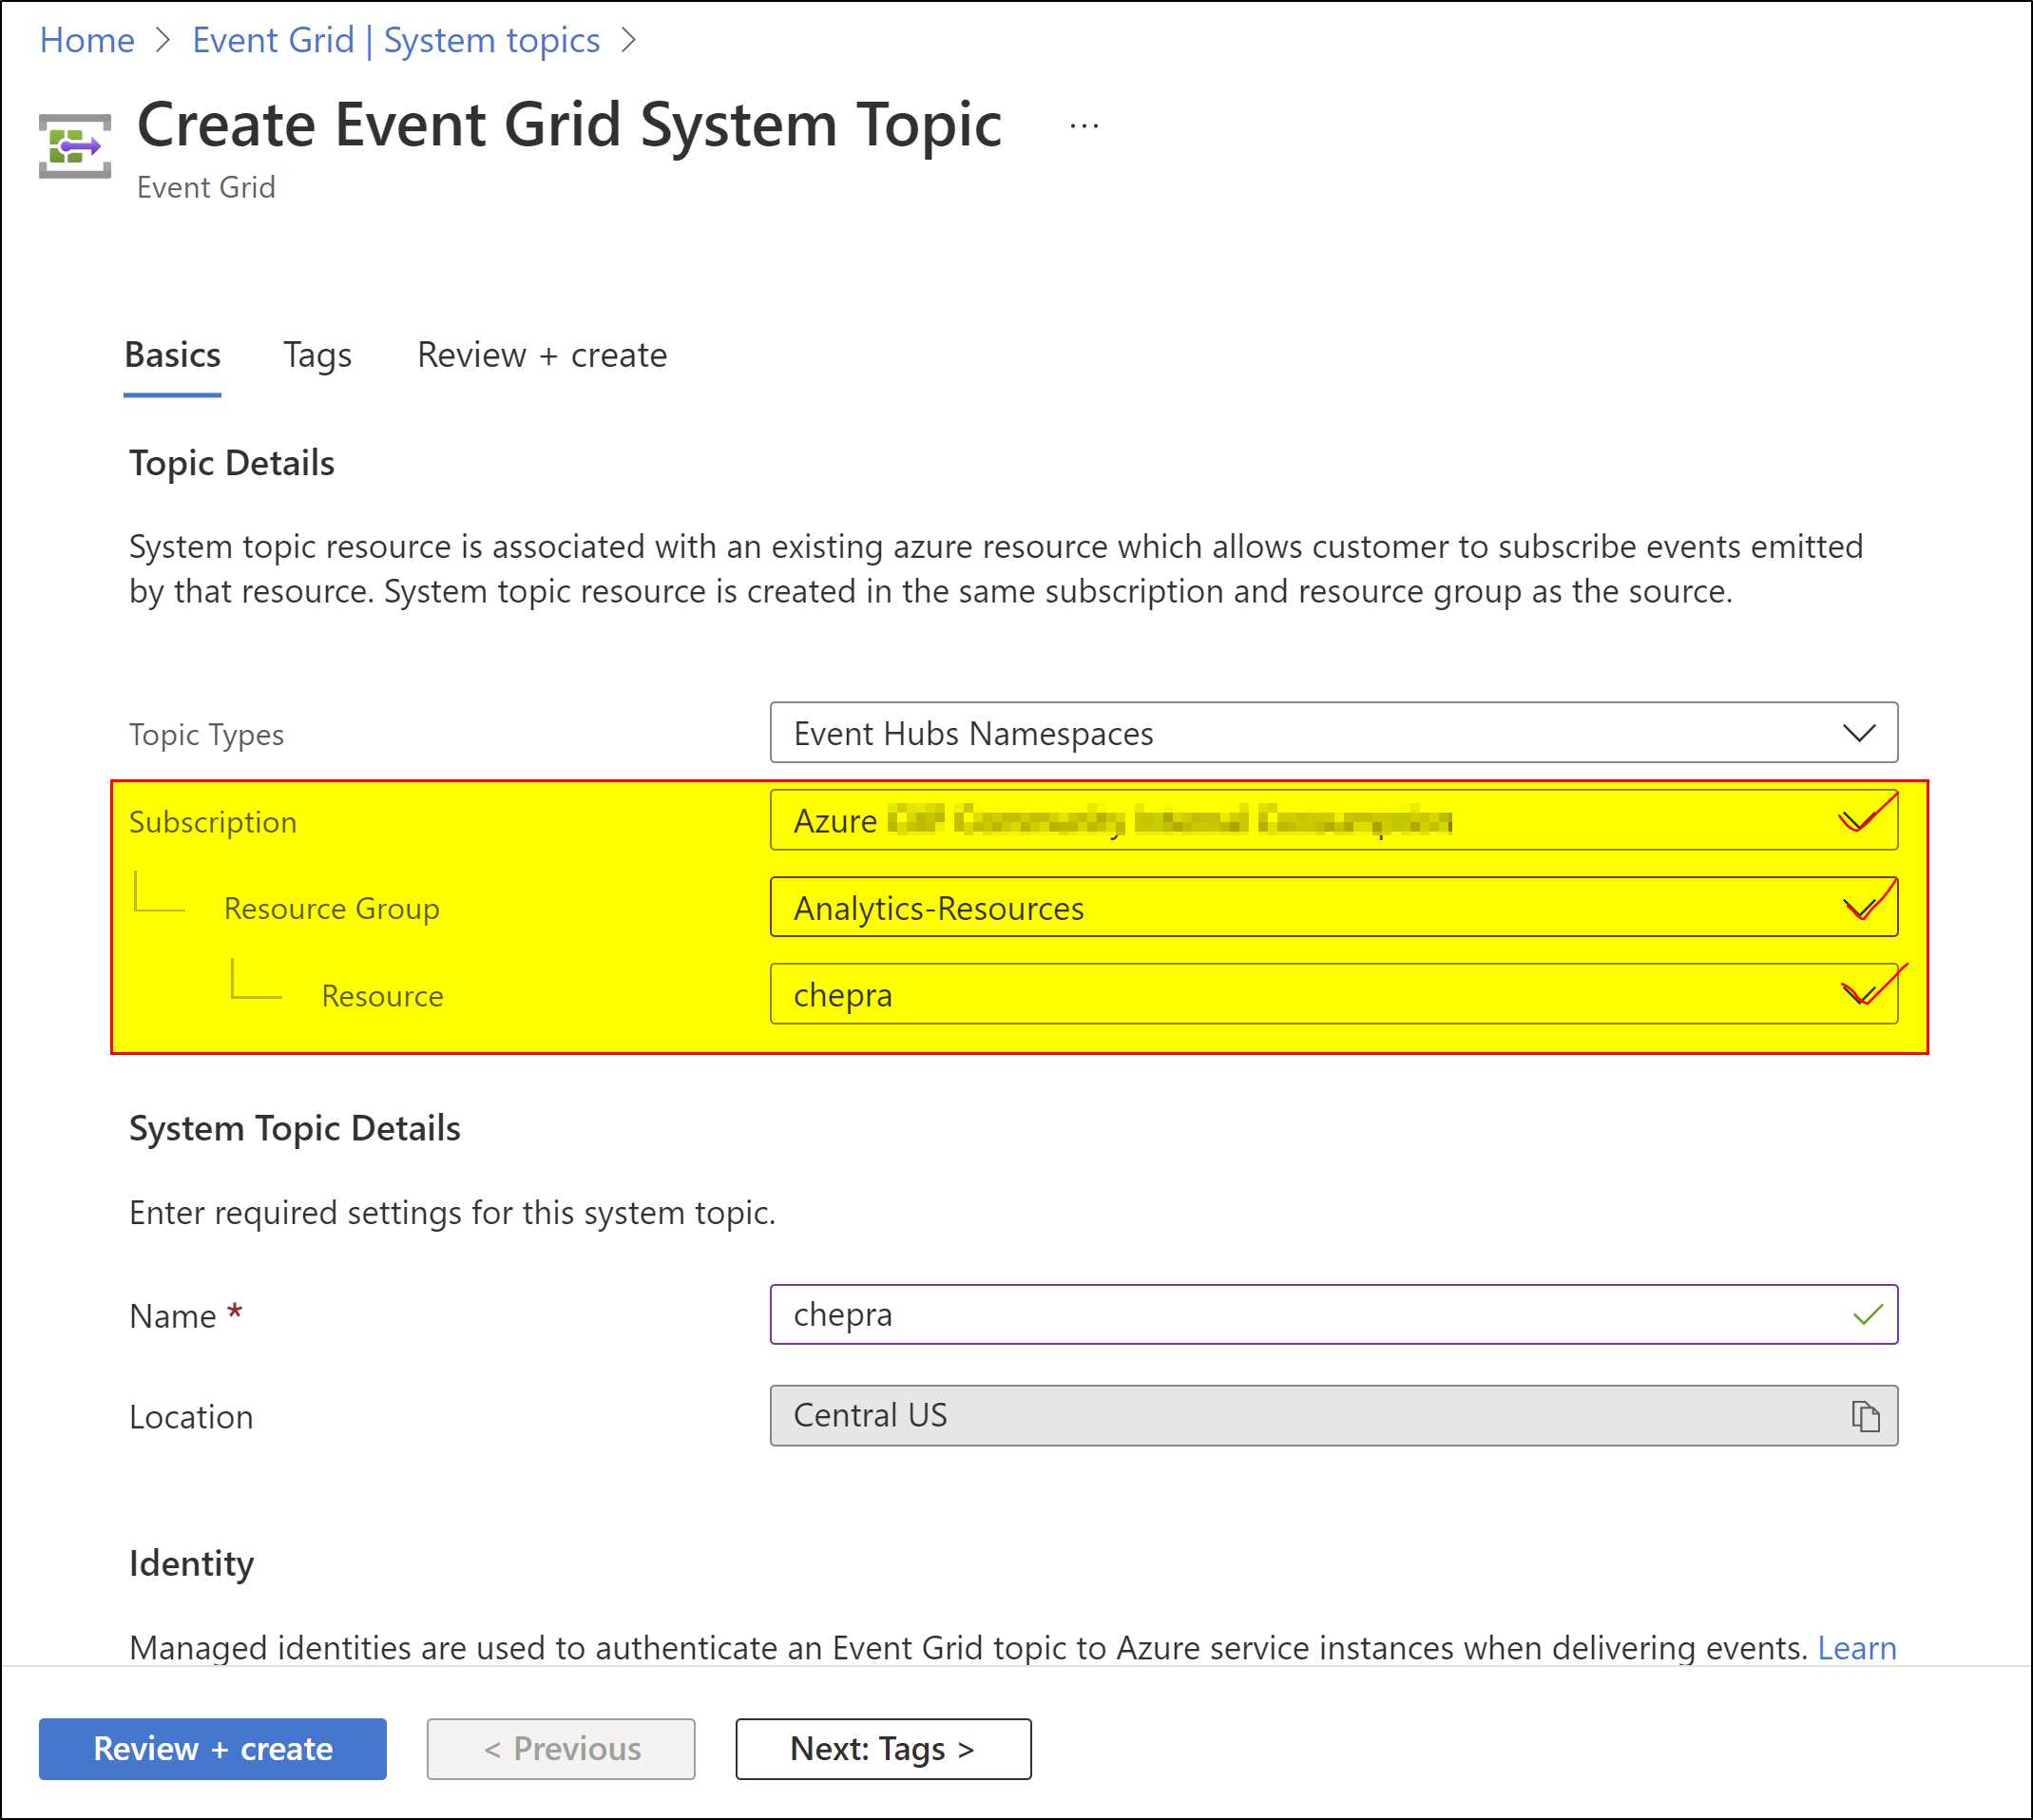This screenshot has width=2033, height=1820.
Task: Open the Subscription dropdown
Action: pos(1334,820)
